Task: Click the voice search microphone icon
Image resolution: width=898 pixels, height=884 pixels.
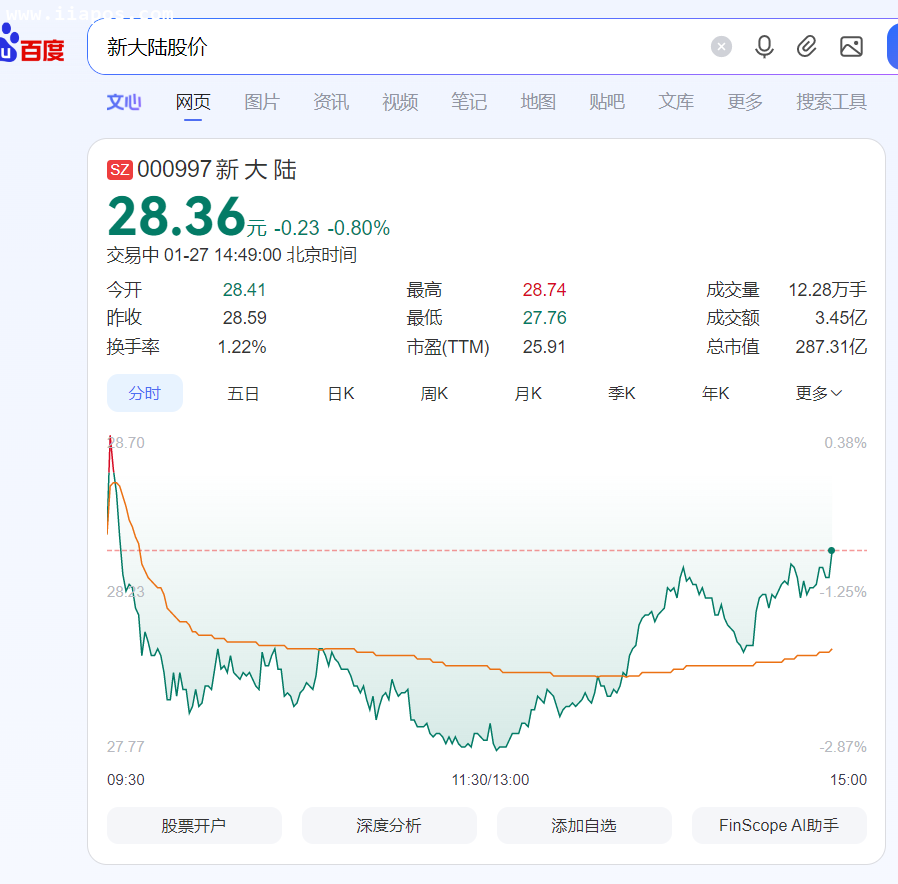Action: coord(764,46)
